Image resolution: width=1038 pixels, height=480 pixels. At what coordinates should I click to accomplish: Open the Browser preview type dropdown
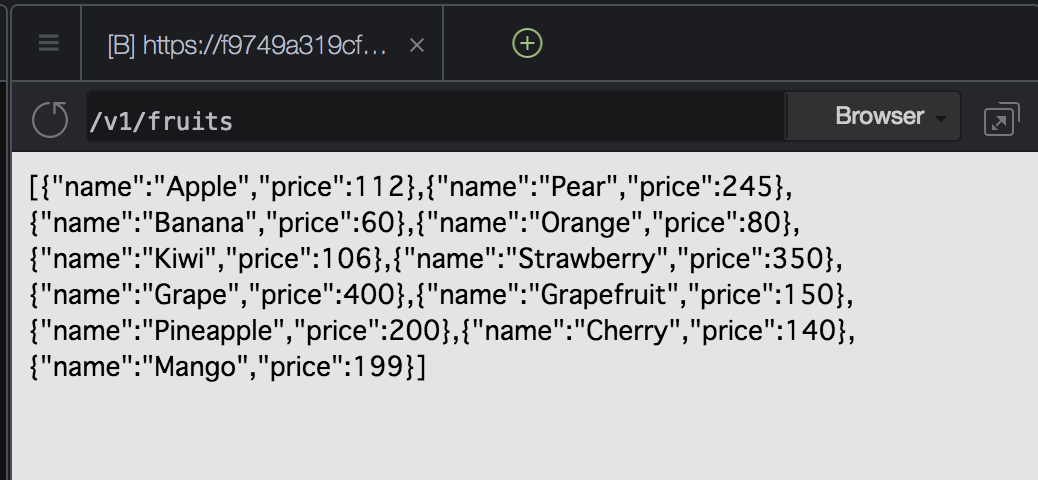coord(873,117)
